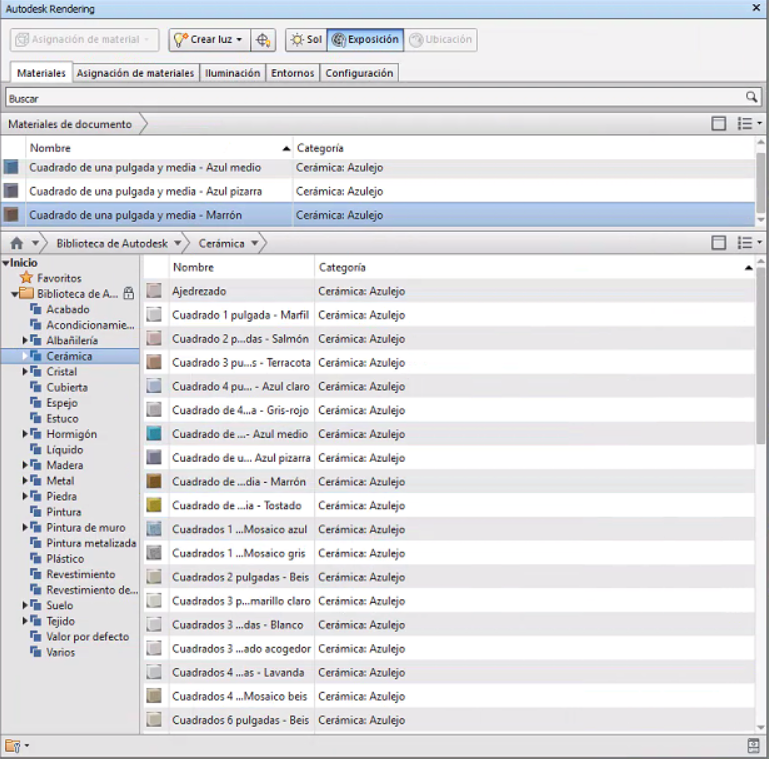769x759 pixels.
Task: Expand the Albañilería category
Action: (x=25, y=340)
